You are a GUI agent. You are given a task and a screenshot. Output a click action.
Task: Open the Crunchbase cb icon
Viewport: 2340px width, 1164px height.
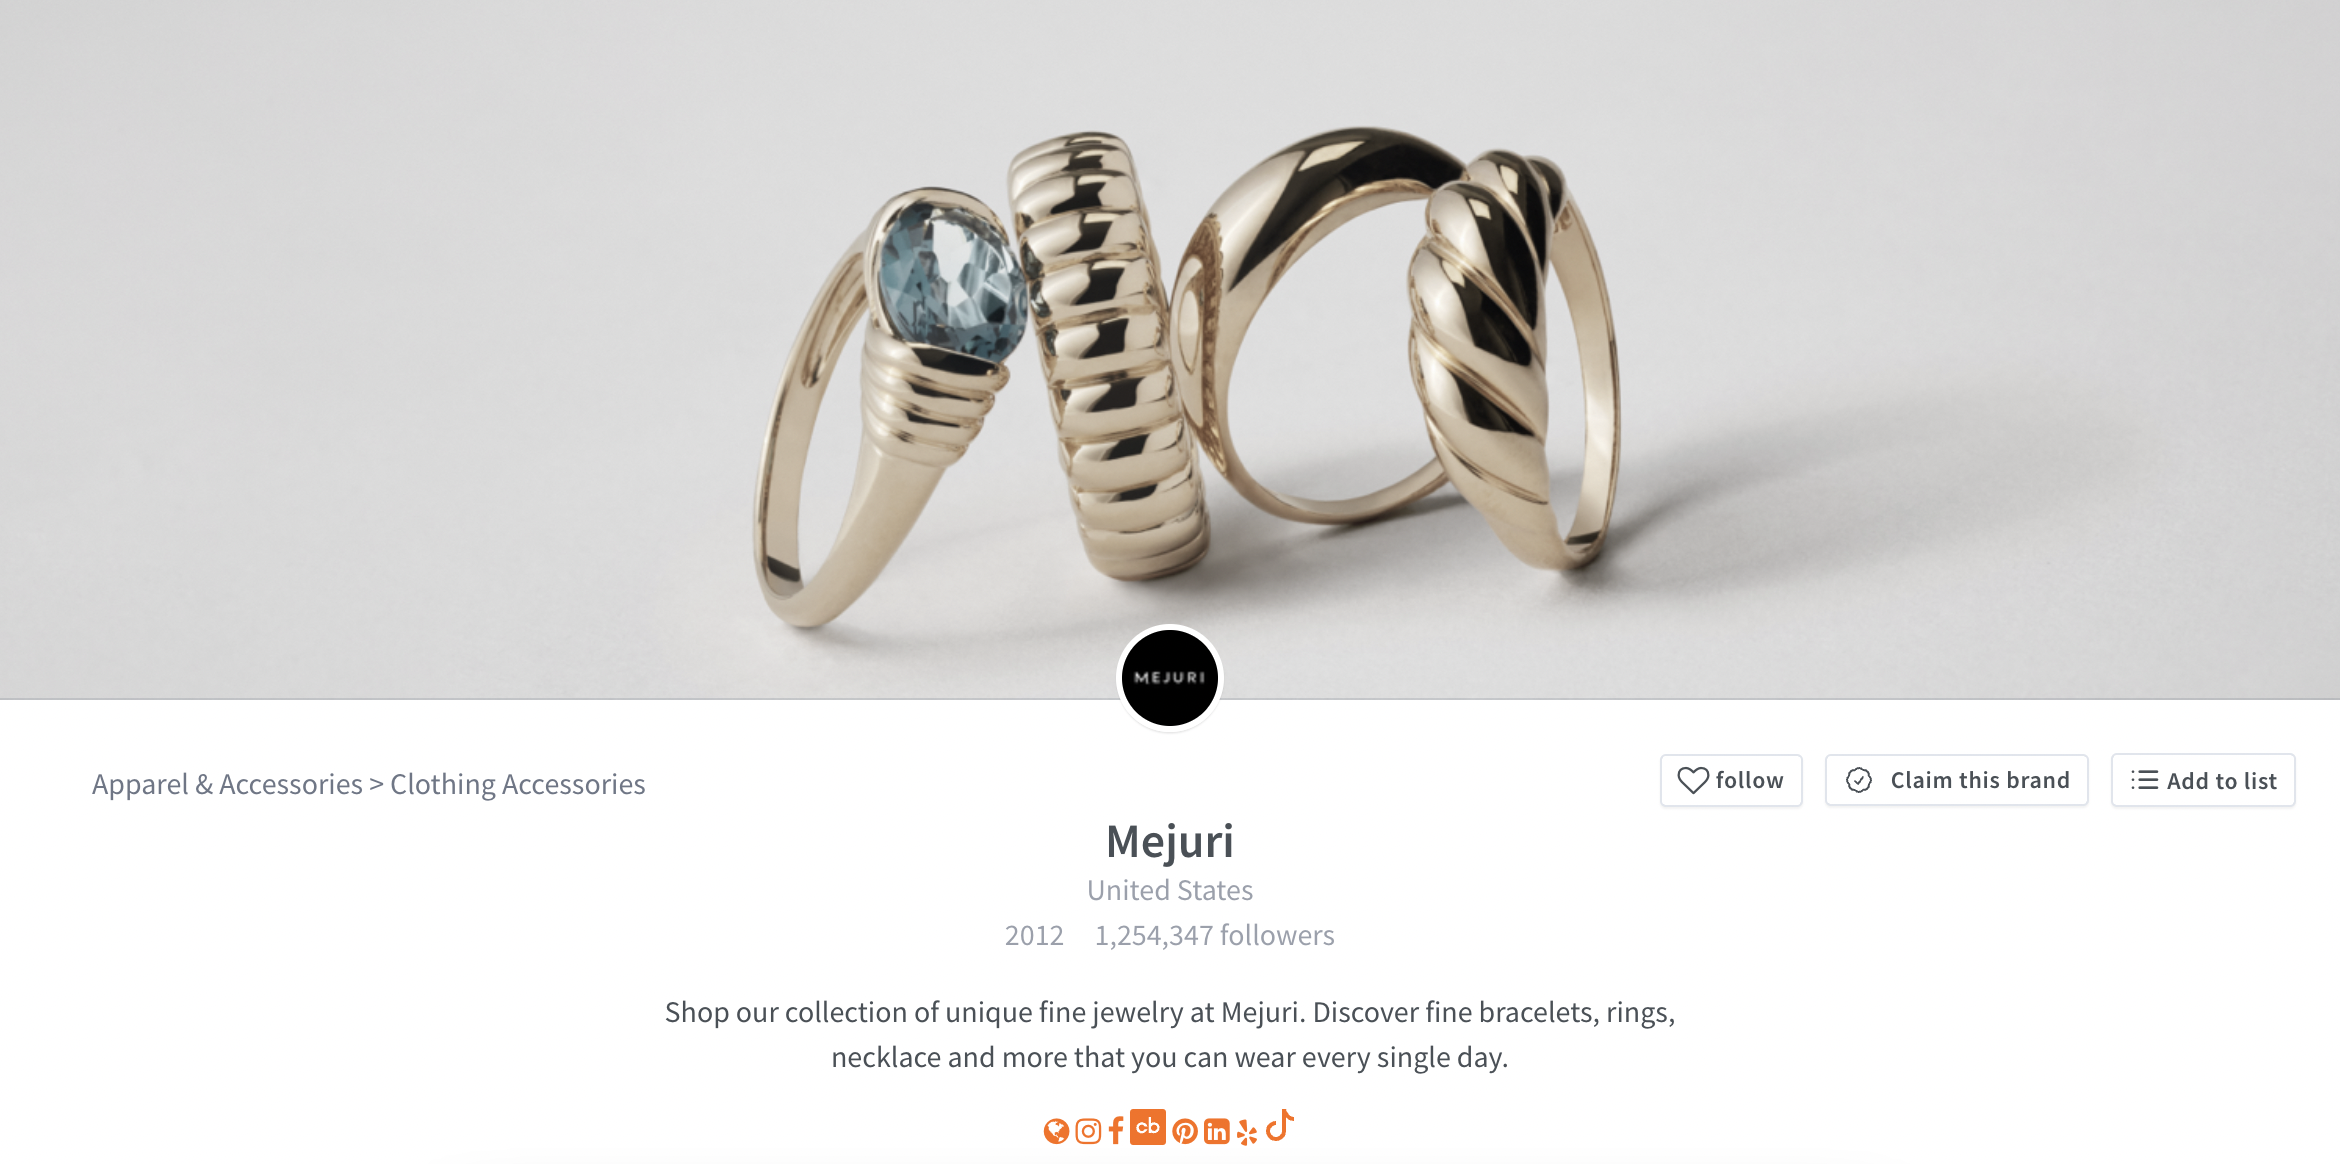point(1148,1127)
